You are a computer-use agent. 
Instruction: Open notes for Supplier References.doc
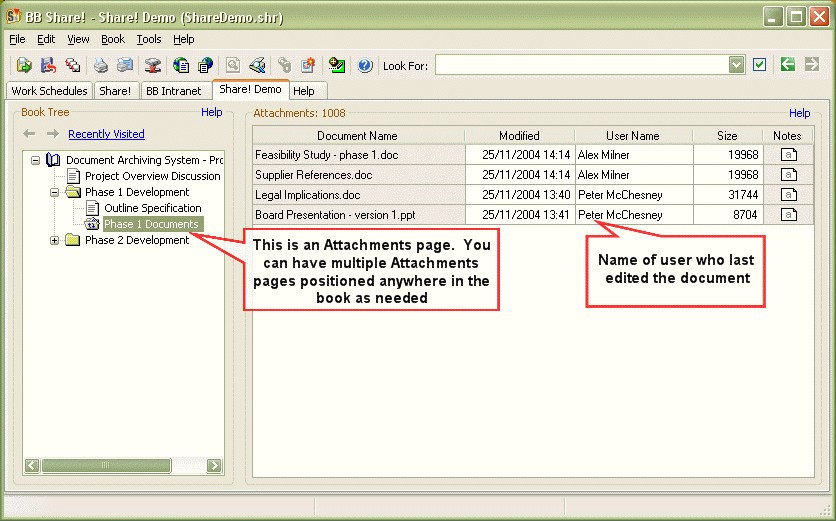[x=789, y=175]
